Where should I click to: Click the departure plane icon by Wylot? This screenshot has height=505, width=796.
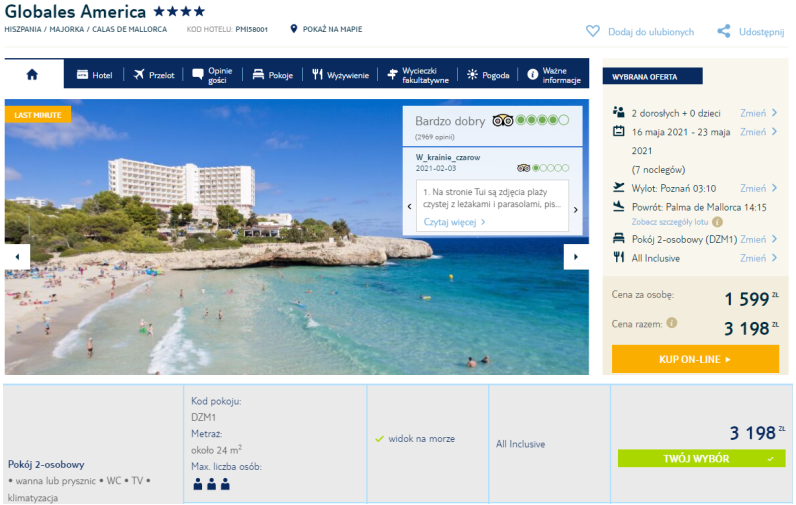tap(618, 187)
